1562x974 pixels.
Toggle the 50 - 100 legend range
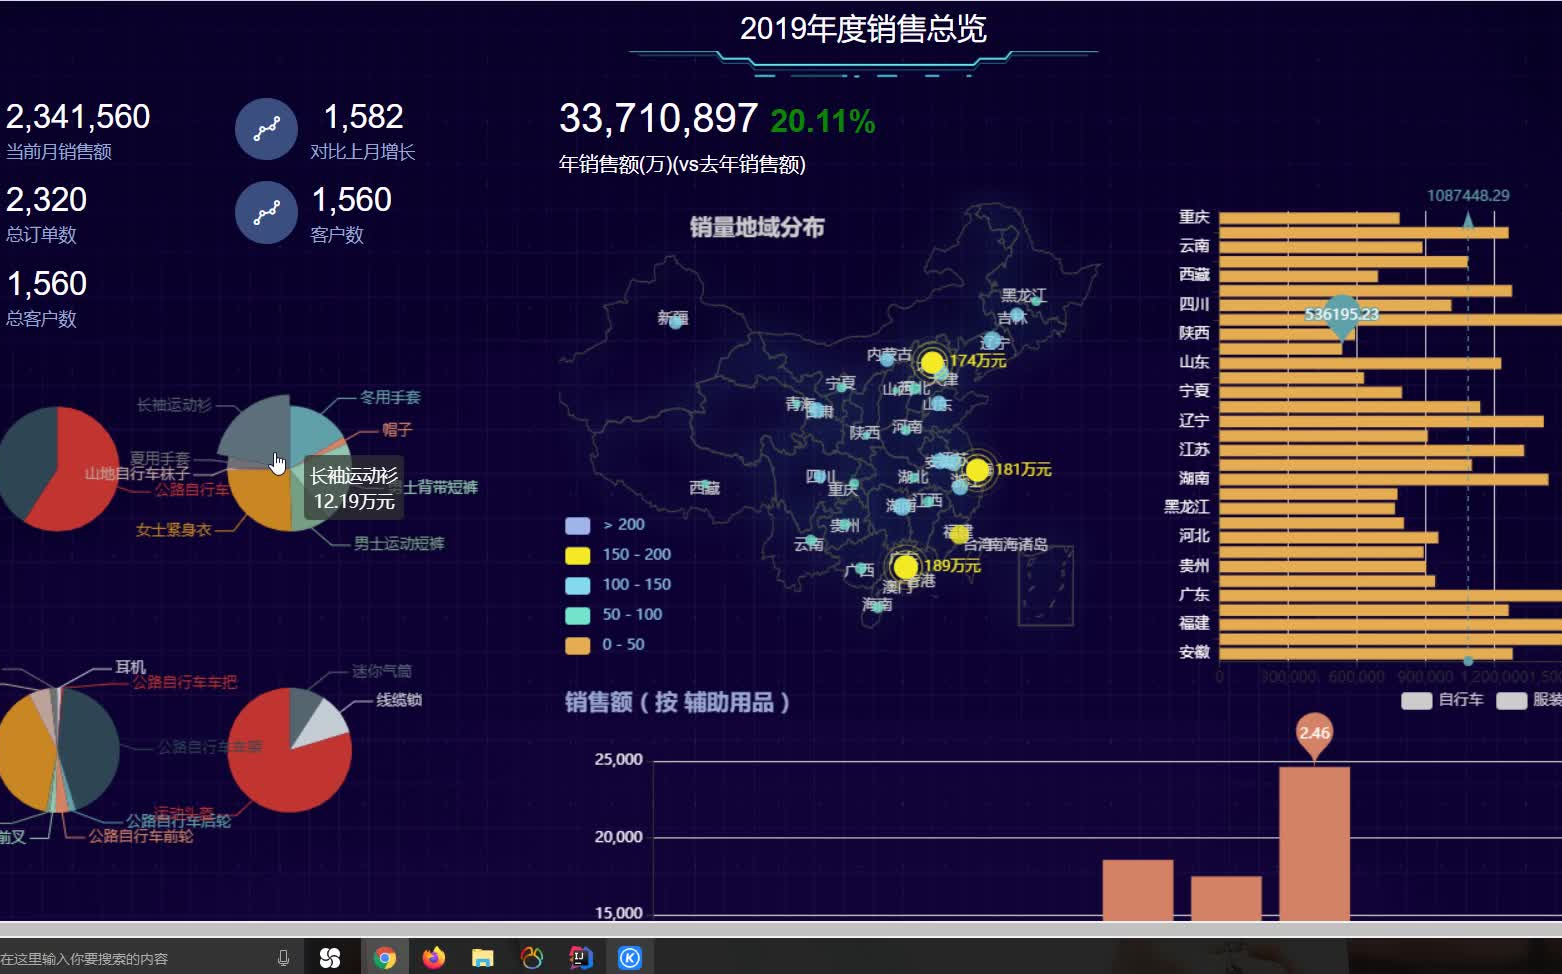[614, 615]
